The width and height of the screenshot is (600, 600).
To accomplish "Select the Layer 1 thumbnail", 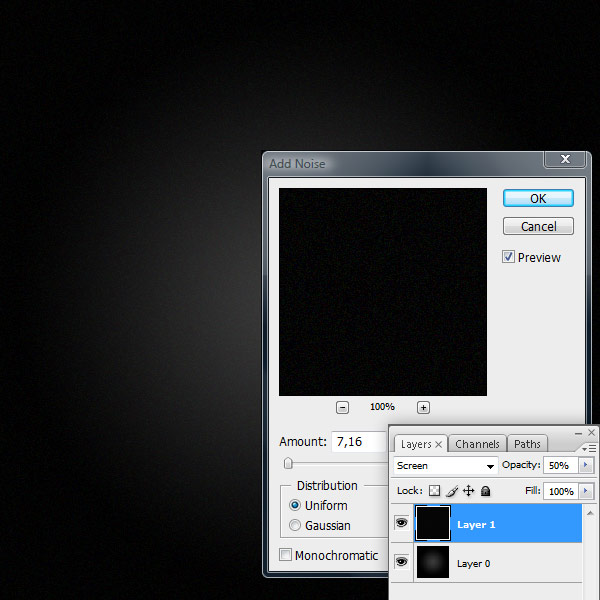I will (x=433, y=523).
